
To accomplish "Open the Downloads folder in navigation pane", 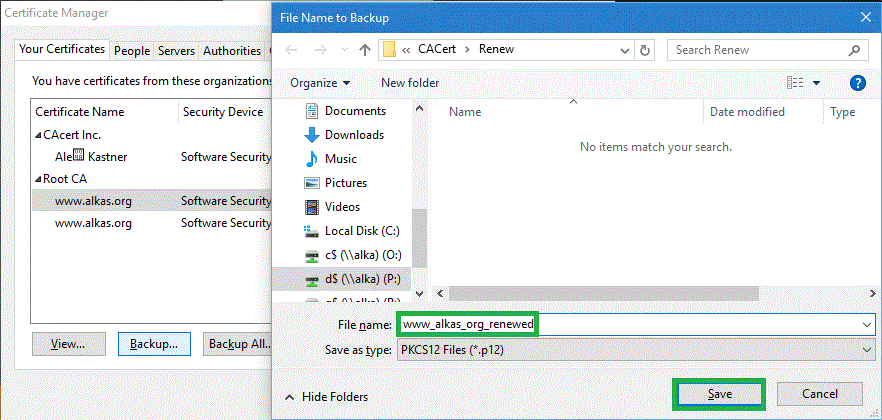I will 354,135.
